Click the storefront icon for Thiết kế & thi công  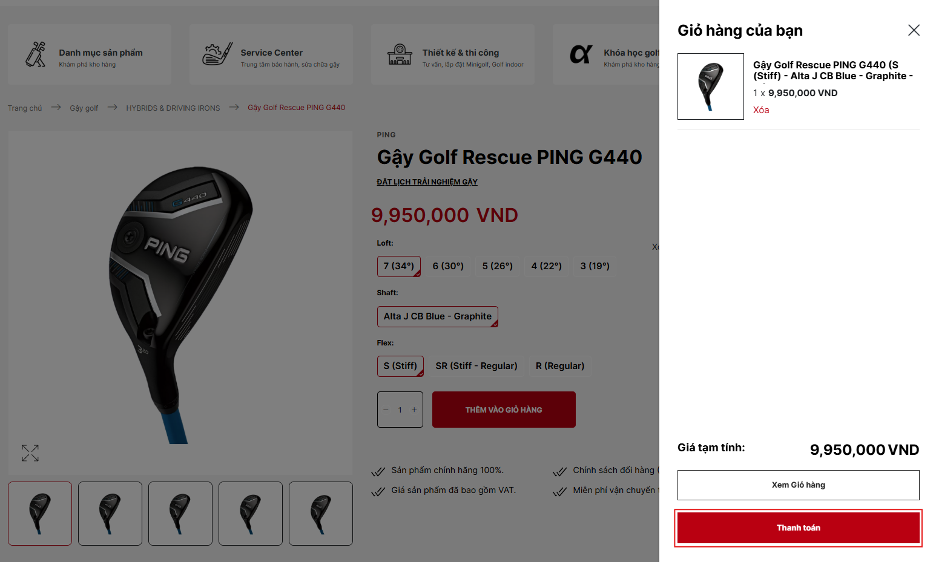coord(399,54)
